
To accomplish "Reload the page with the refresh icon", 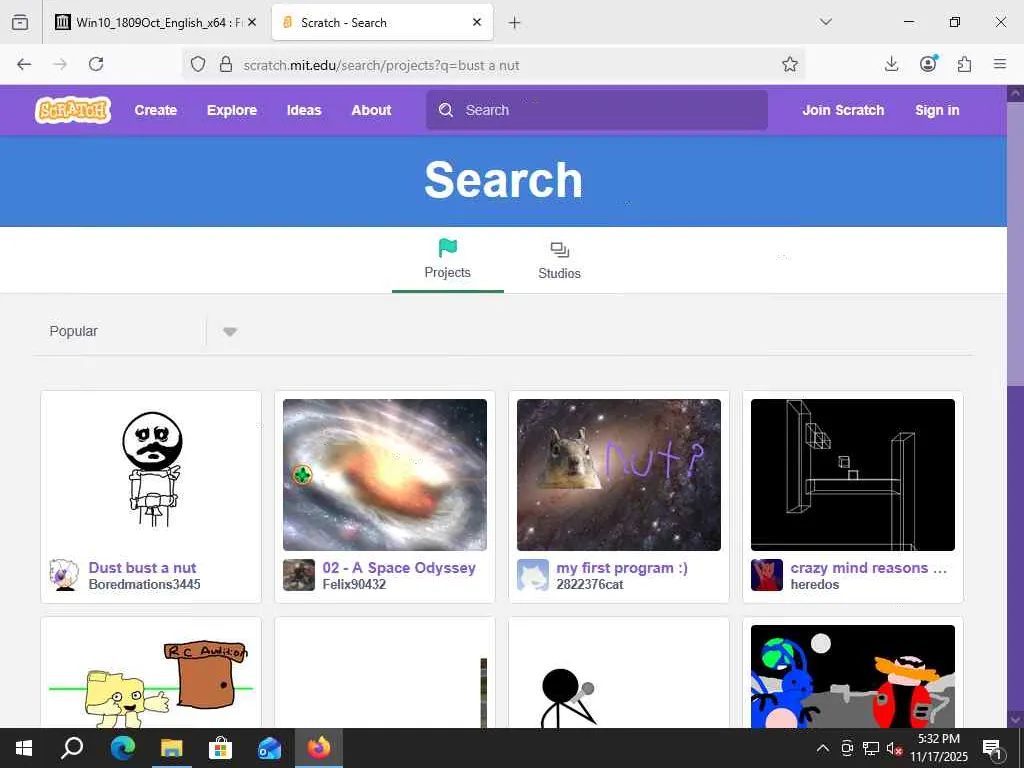I will coord(96,64).
